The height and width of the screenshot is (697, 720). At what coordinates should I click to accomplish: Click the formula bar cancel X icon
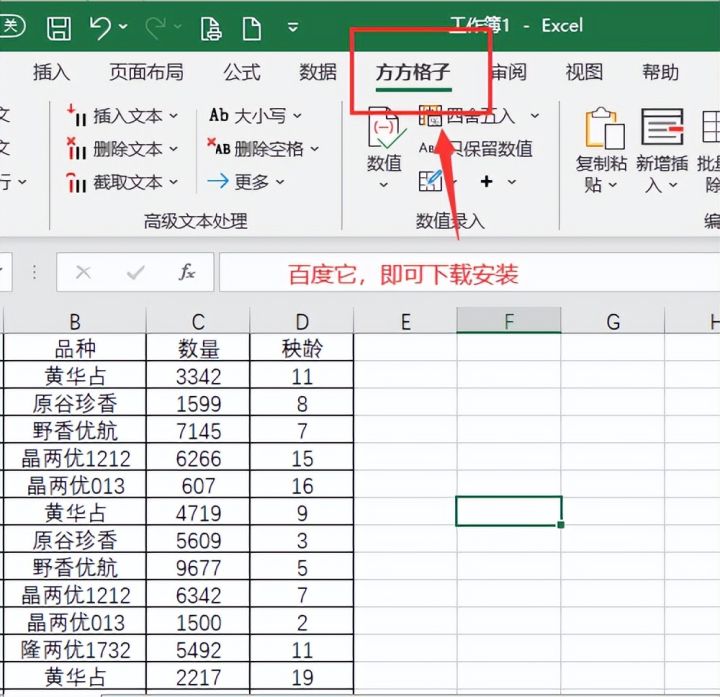tap(83, 272)
